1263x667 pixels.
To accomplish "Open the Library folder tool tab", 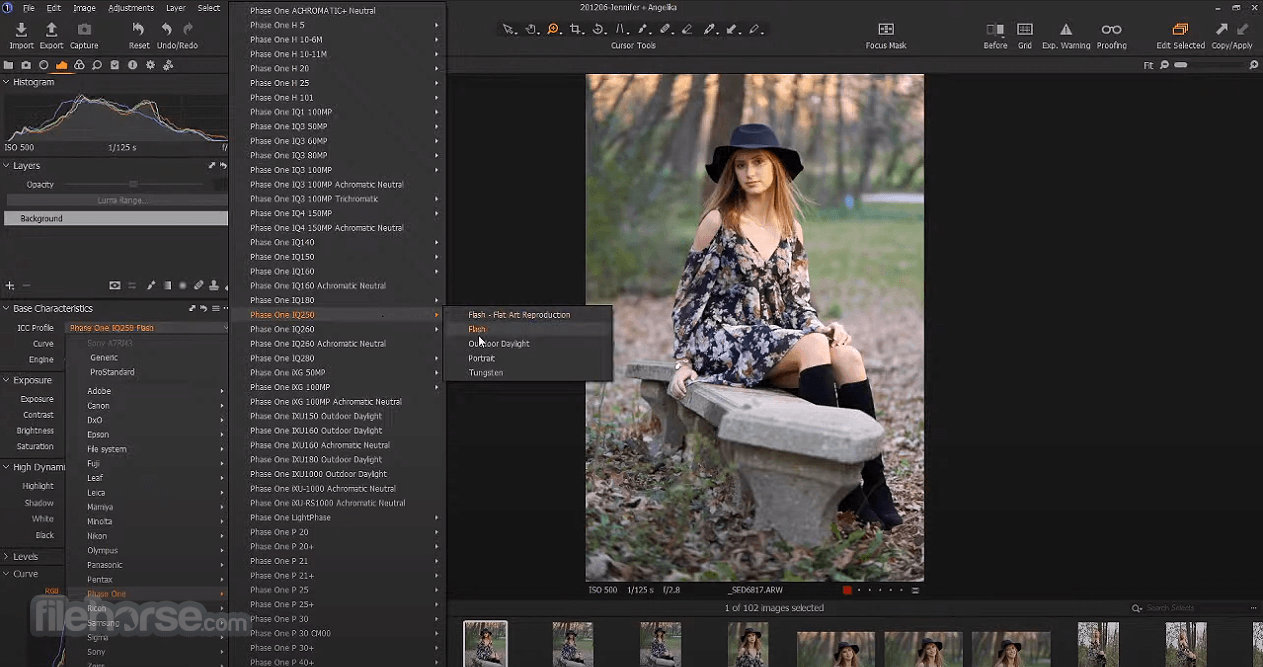I will 9,65.
